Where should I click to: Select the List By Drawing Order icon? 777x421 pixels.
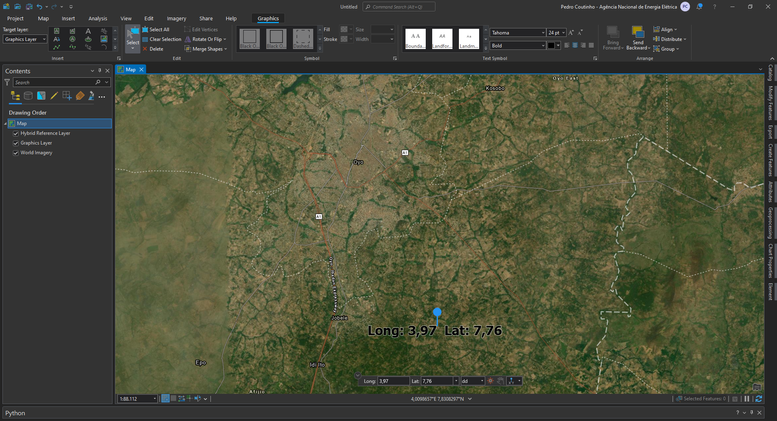pyautogui.click(x=15, y=96)
